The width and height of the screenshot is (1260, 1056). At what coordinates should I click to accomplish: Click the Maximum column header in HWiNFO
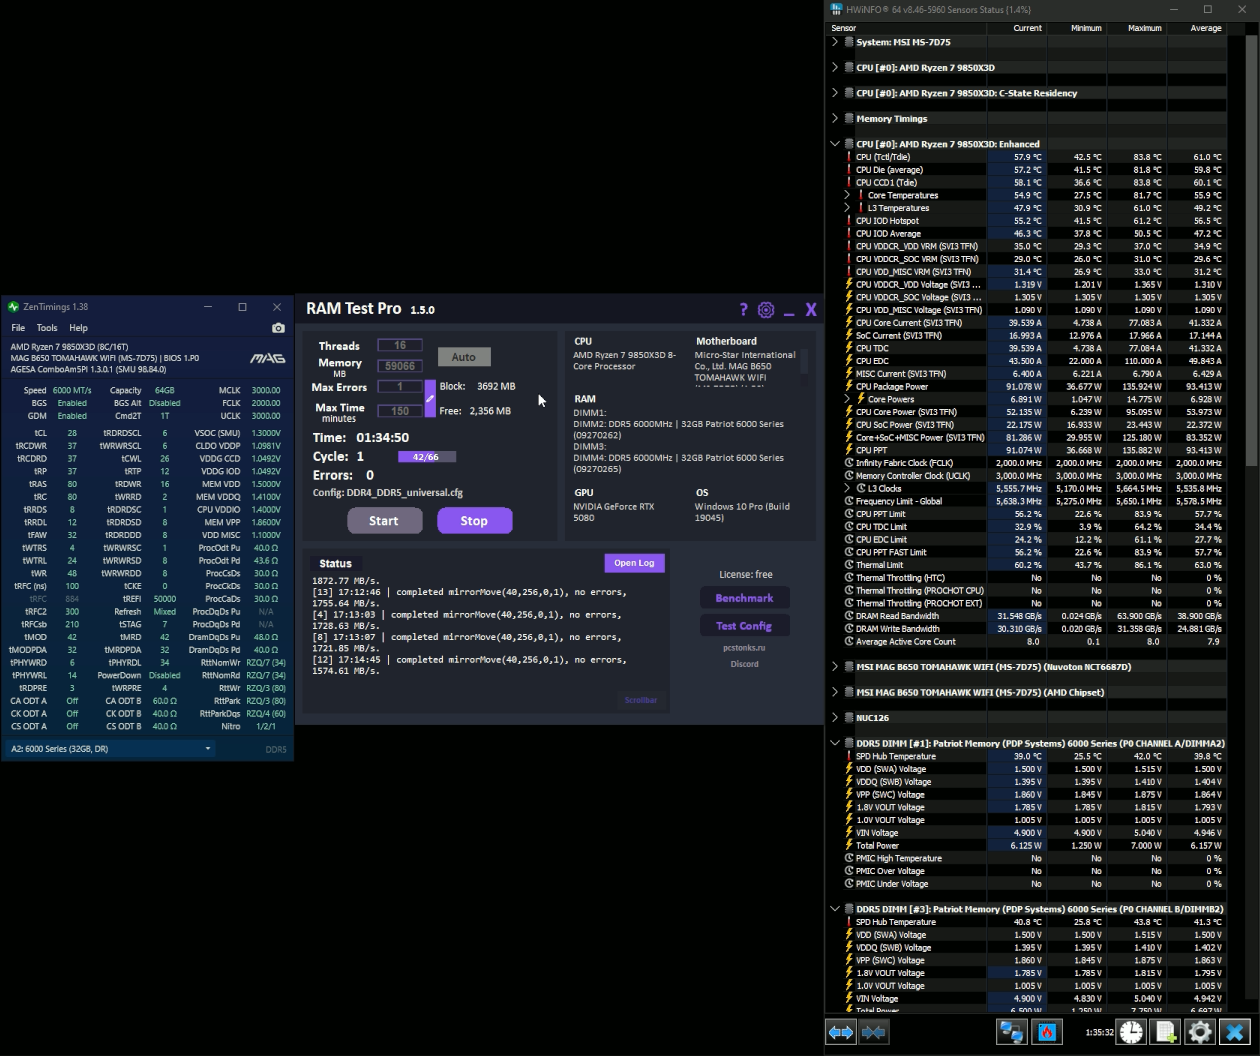[1136, 28]
